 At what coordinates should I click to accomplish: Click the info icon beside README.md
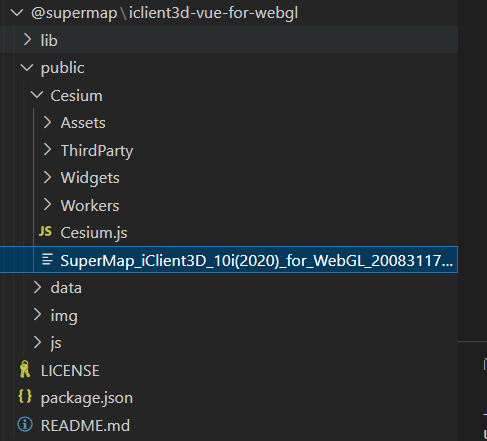[25, 425]
